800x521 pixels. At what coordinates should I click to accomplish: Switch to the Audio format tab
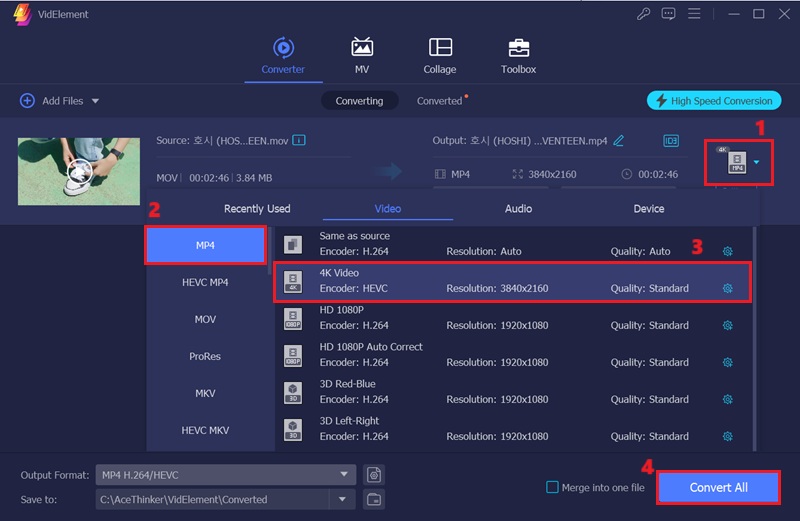518,209
